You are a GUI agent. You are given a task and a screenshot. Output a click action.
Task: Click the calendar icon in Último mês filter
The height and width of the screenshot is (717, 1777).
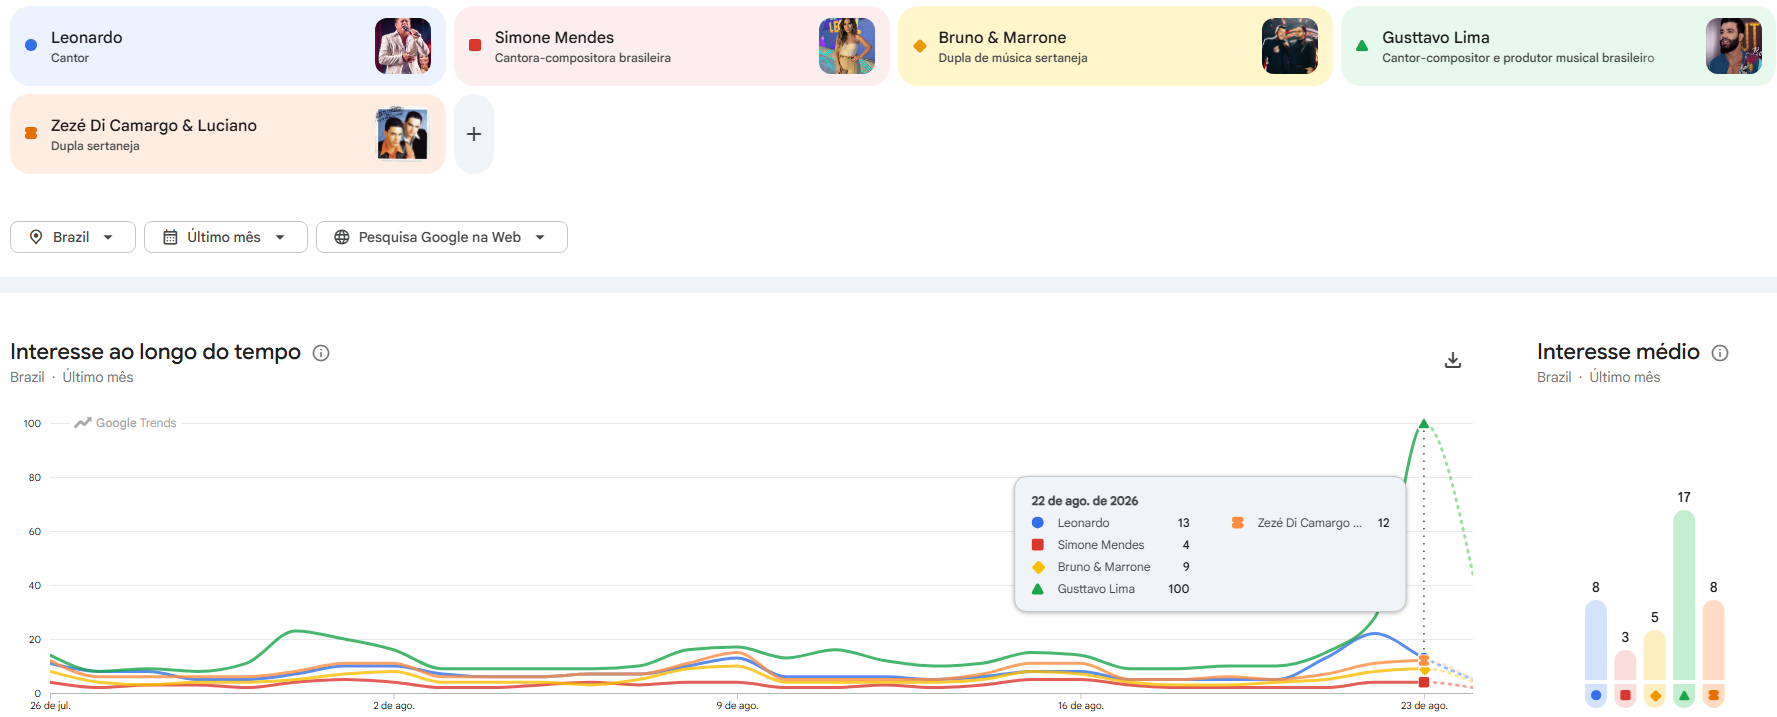coord(170,237)
